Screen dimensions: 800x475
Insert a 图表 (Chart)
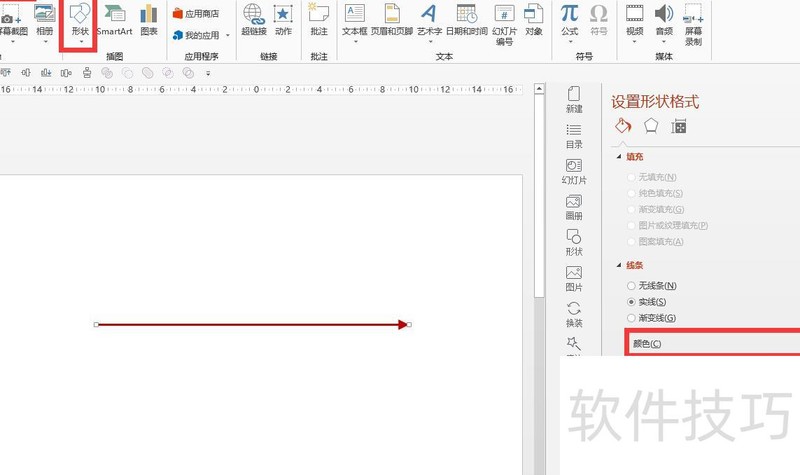(149, 21)
